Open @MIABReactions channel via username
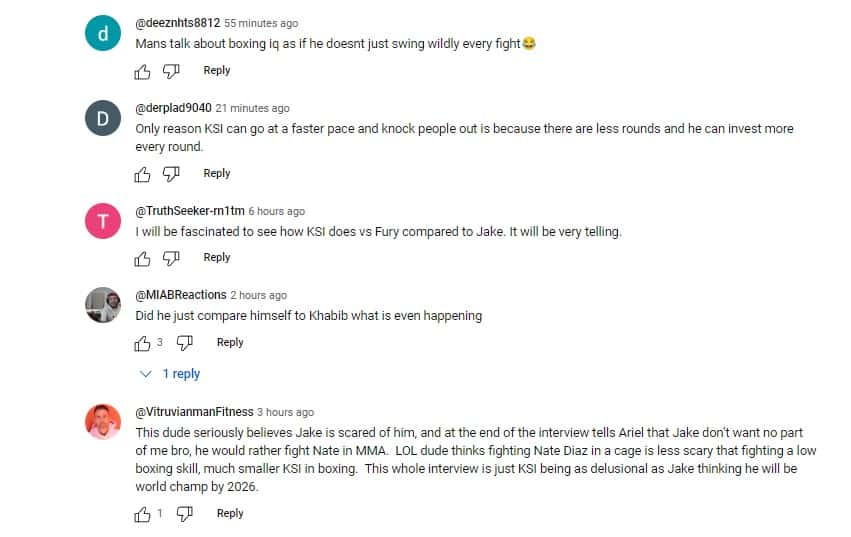The width and height of the screenshot is (851, 537). (x=180, y=295)
